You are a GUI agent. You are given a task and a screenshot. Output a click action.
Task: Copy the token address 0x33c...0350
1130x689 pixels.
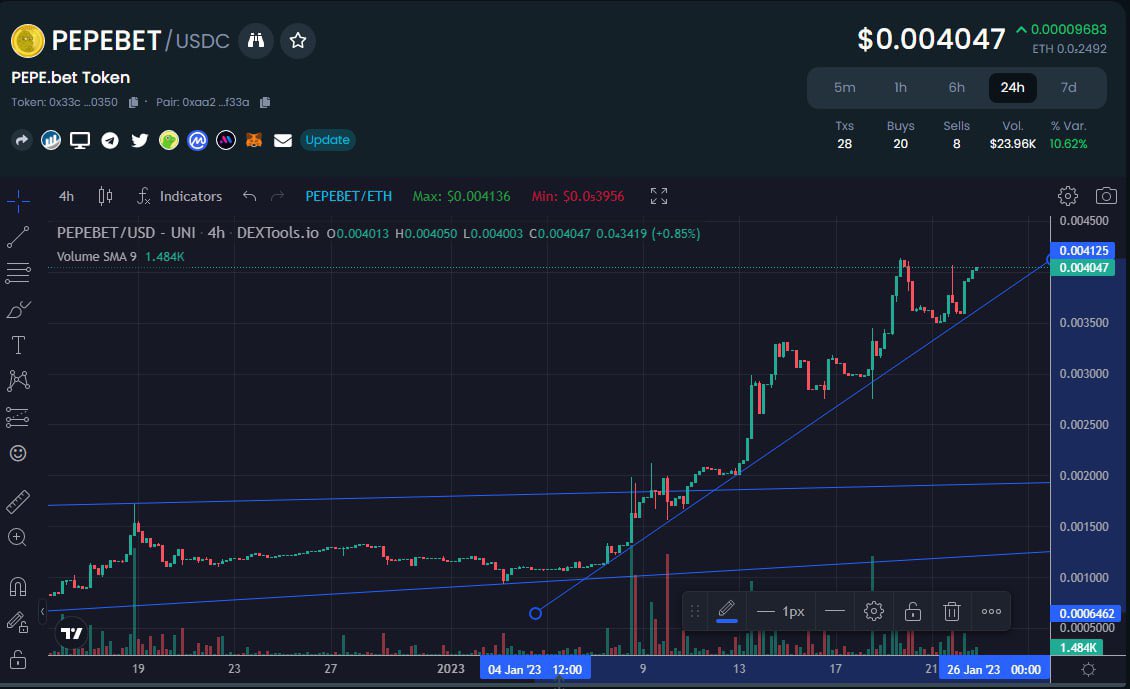tap(133, 102)
